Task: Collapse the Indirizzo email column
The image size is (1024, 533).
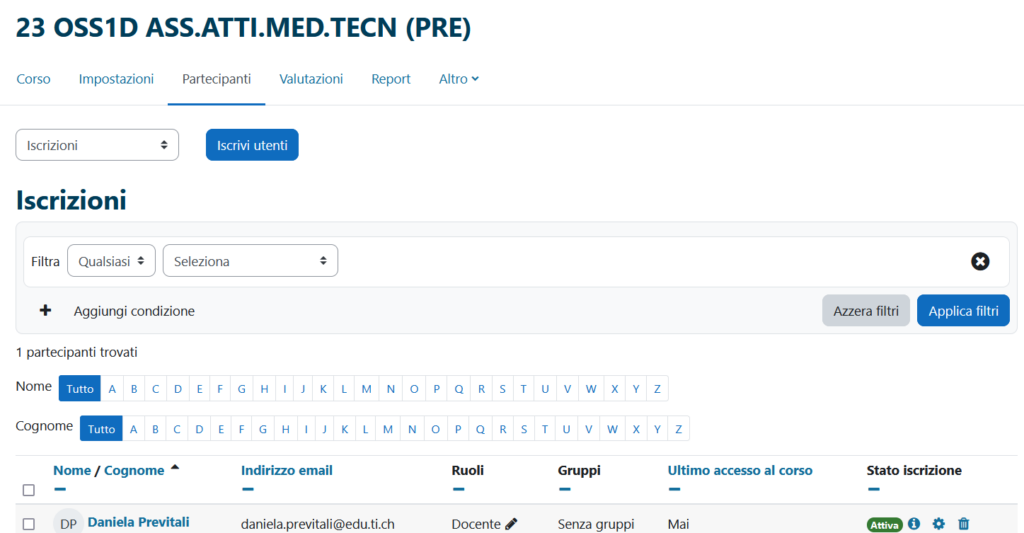Action: (x=248, y=489)
